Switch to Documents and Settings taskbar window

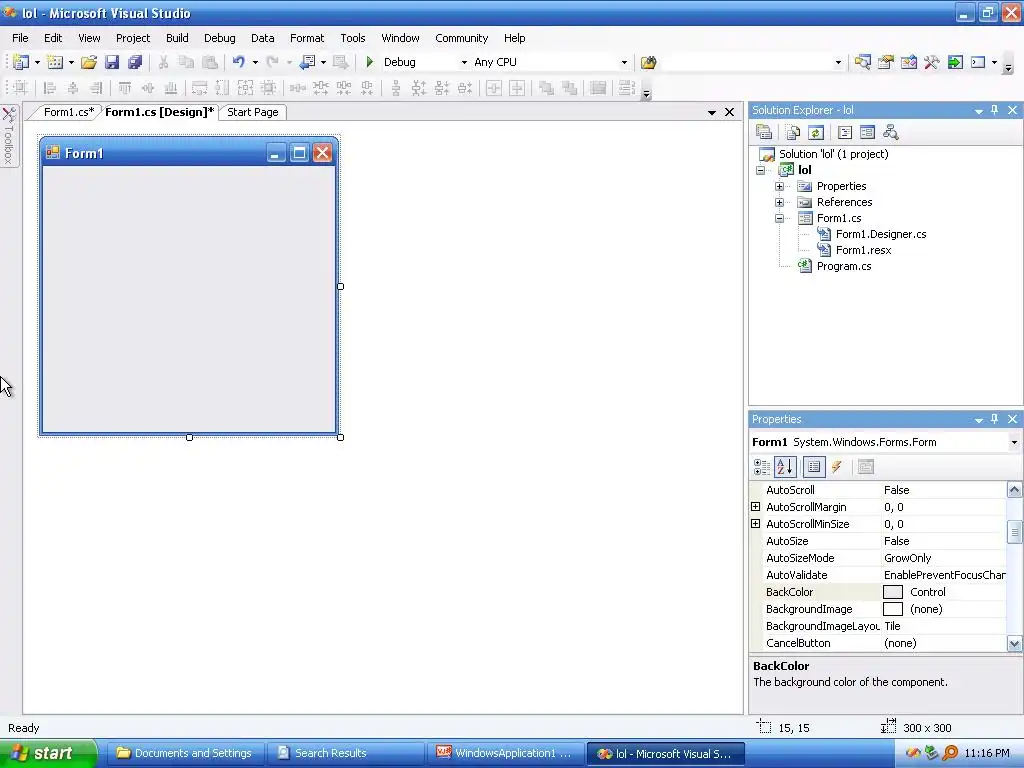185,753
